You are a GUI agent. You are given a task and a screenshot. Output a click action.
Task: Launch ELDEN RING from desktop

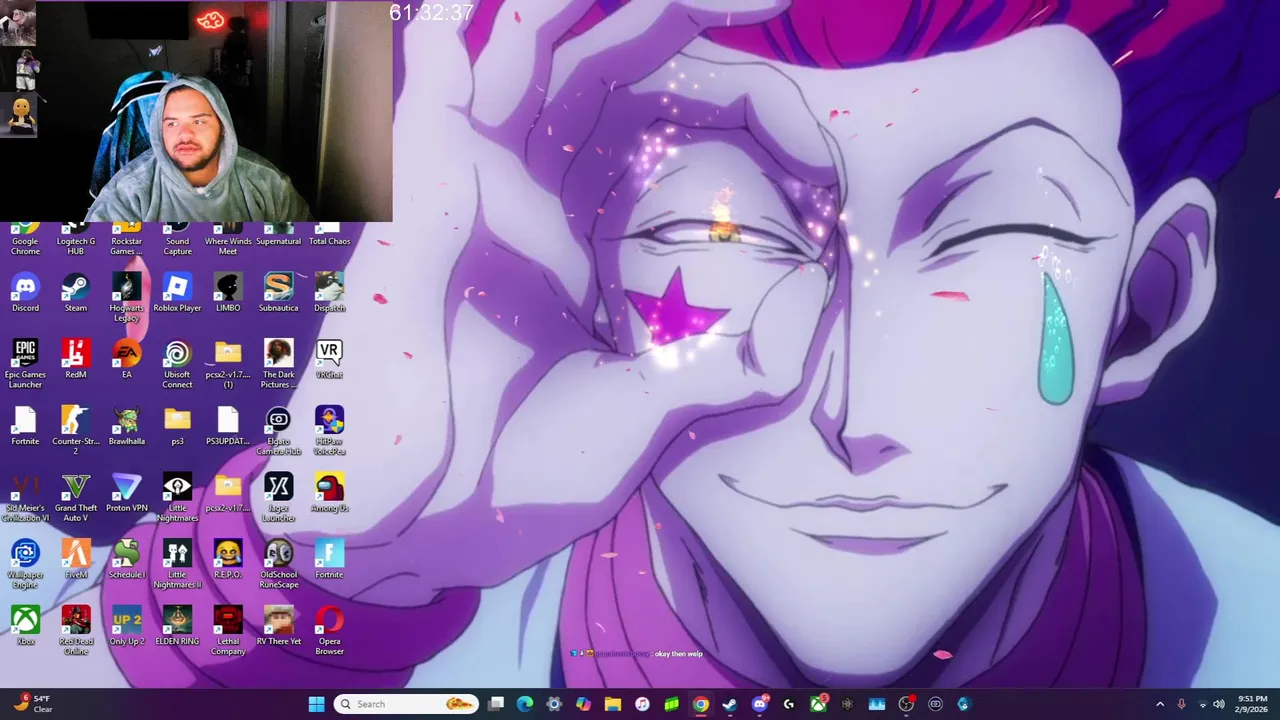(177, 627)
